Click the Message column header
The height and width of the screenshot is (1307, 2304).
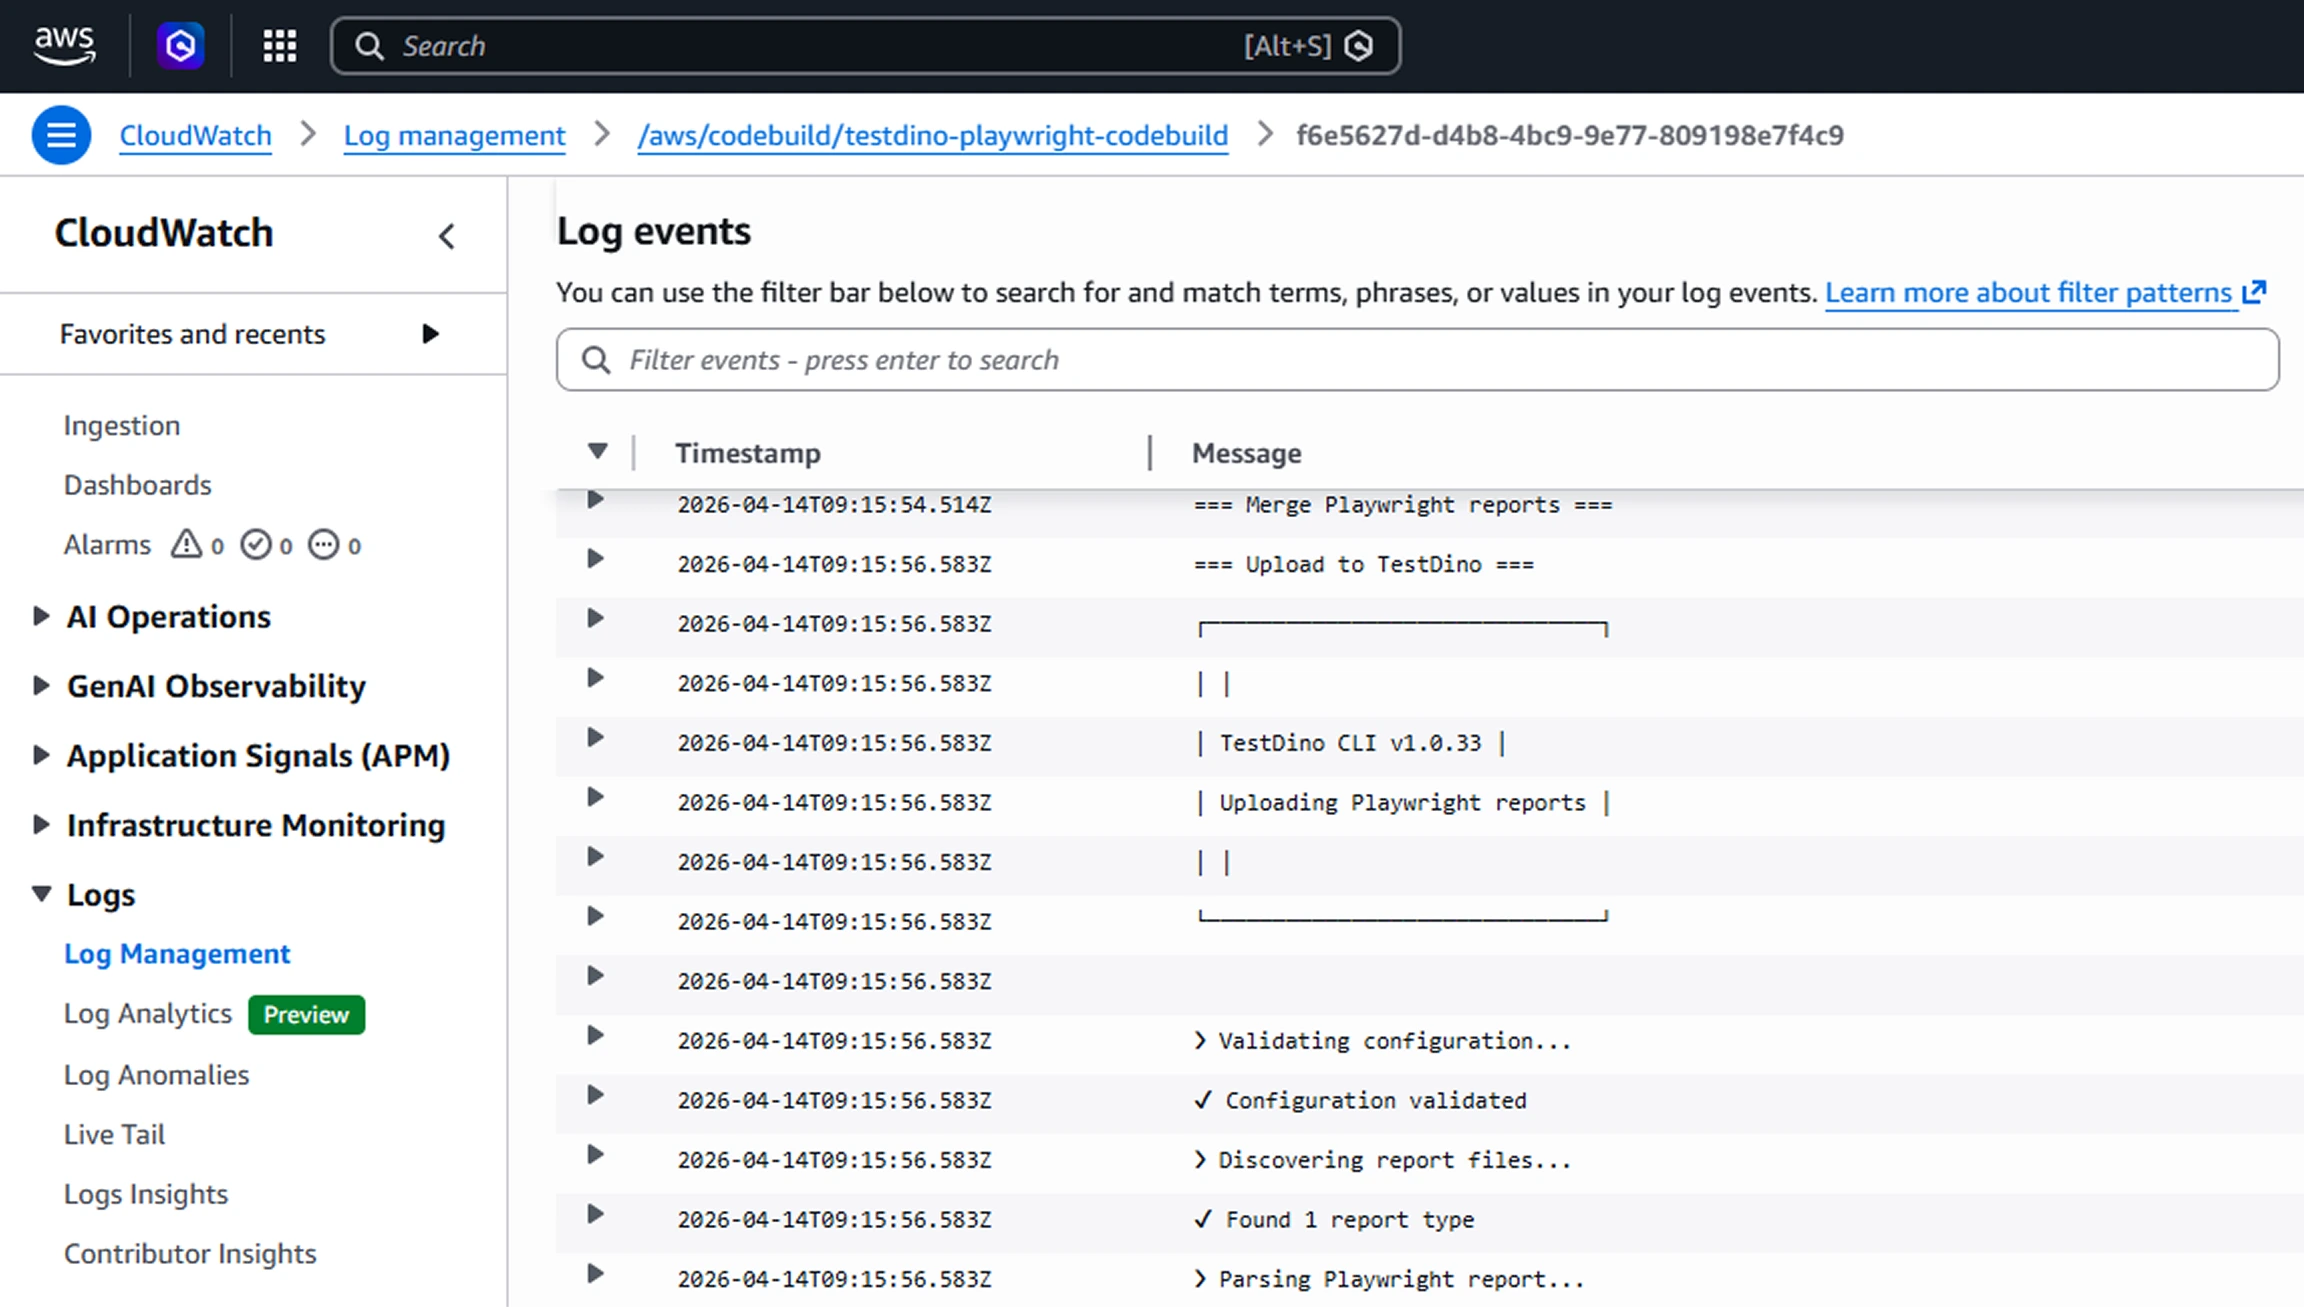click(x=1247, y=453)
